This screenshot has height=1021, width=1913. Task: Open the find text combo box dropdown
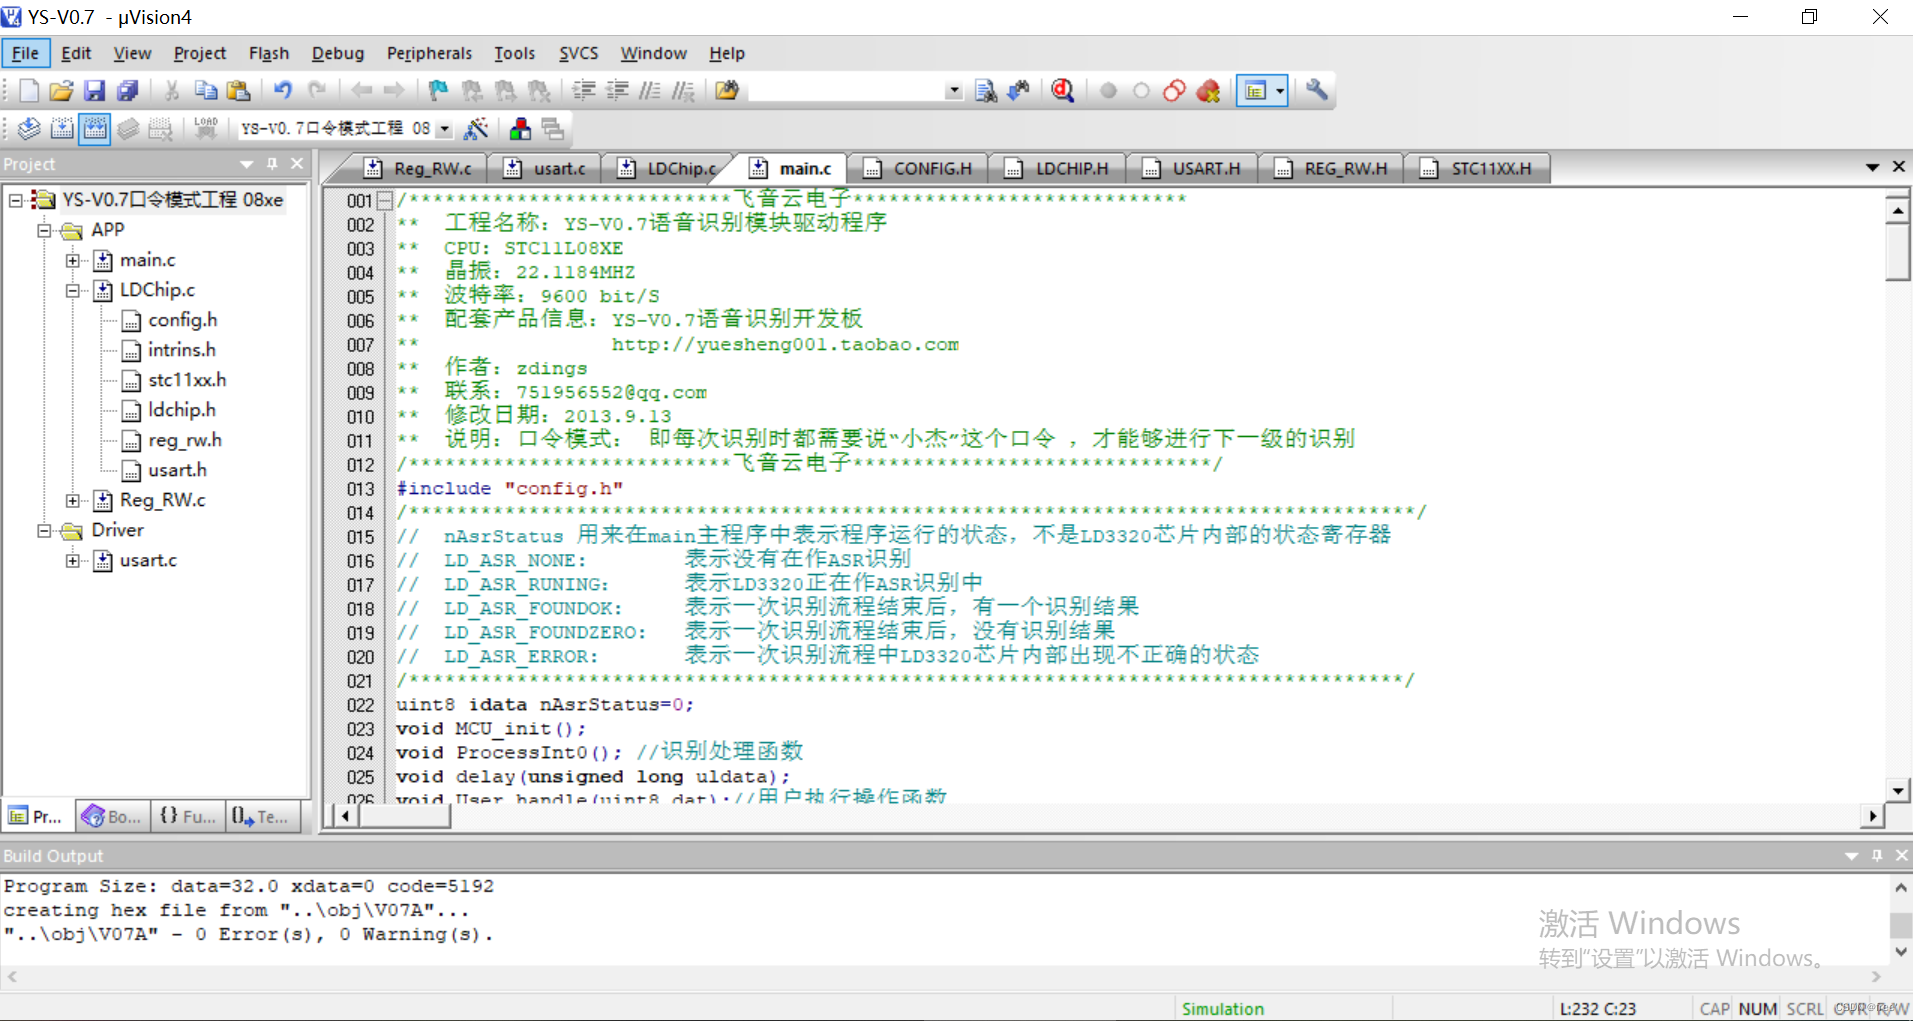(954, 91)
